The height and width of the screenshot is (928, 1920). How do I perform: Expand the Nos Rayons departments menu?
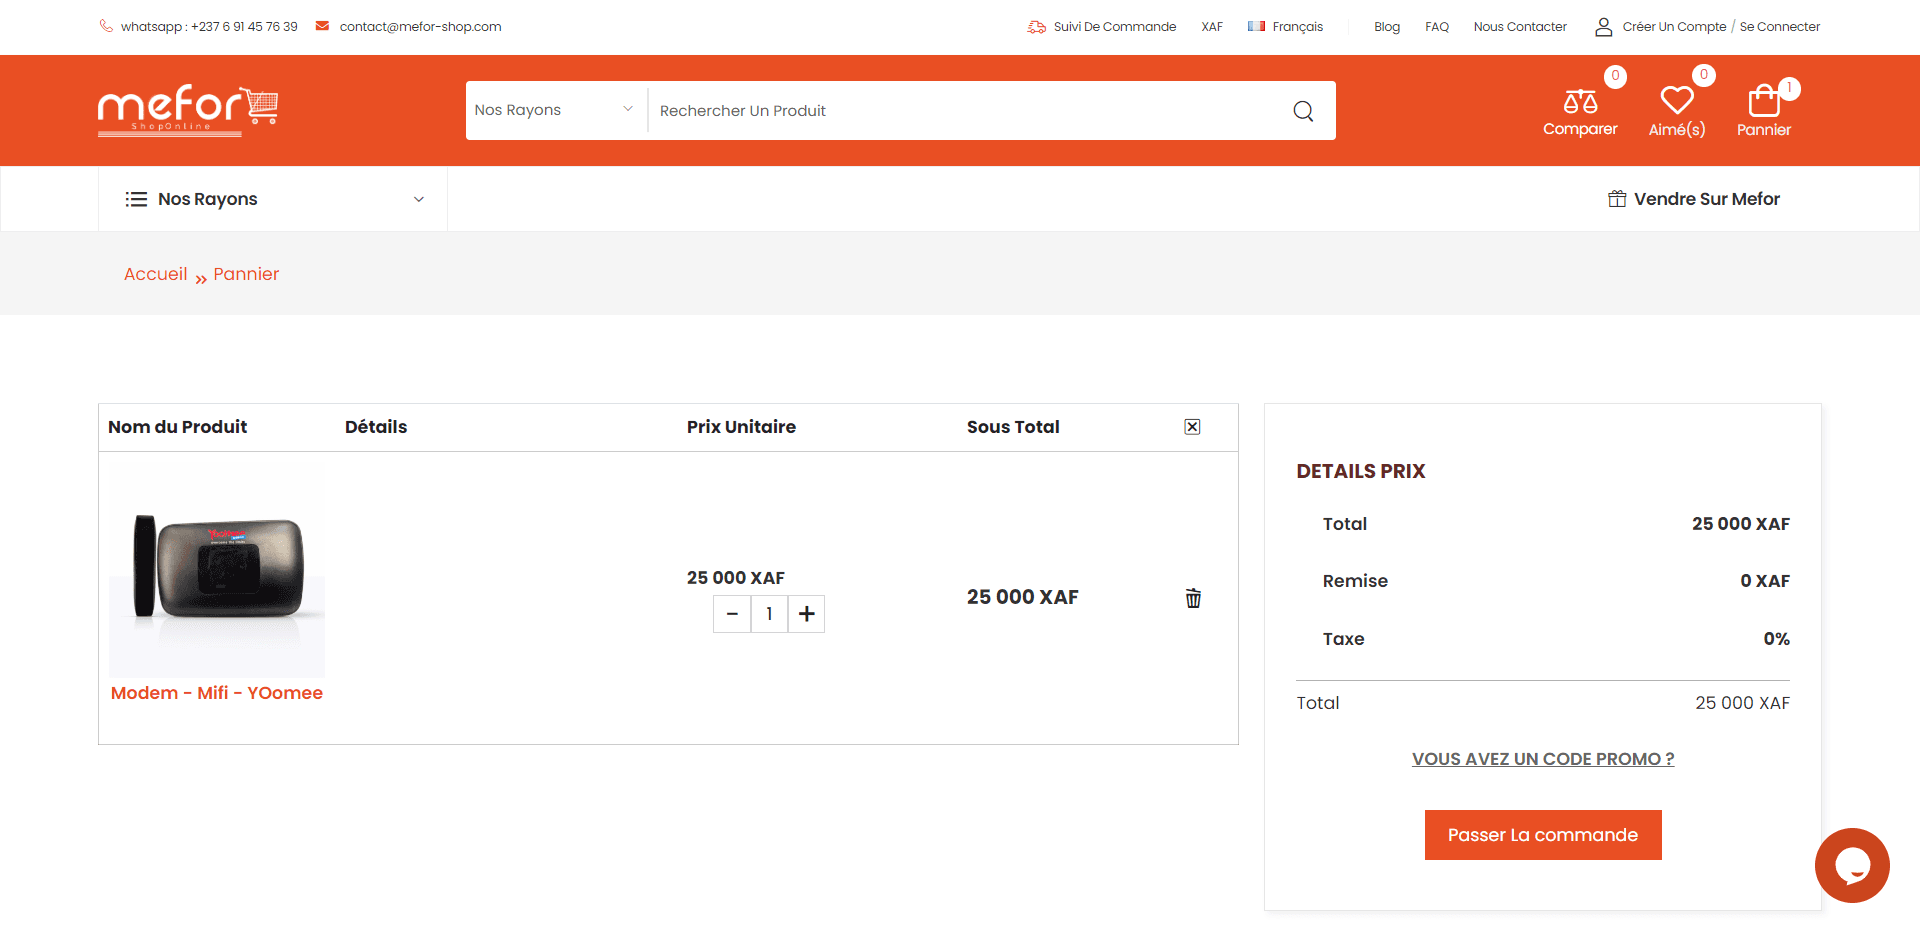coord(273,199)
